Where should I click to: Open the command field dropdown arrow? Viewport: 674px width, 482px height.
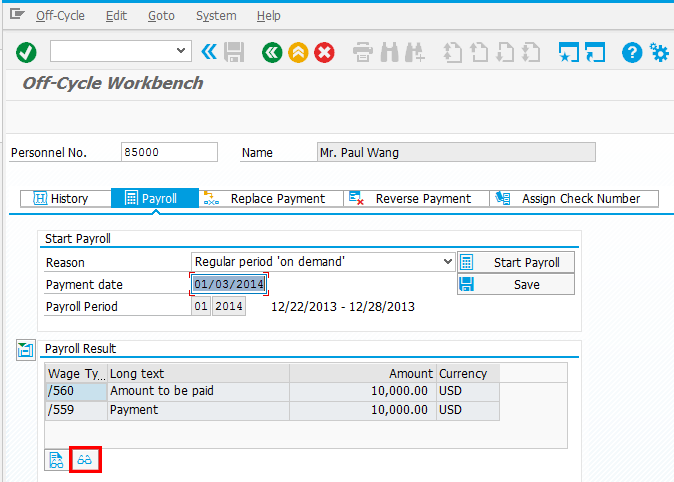181,50
